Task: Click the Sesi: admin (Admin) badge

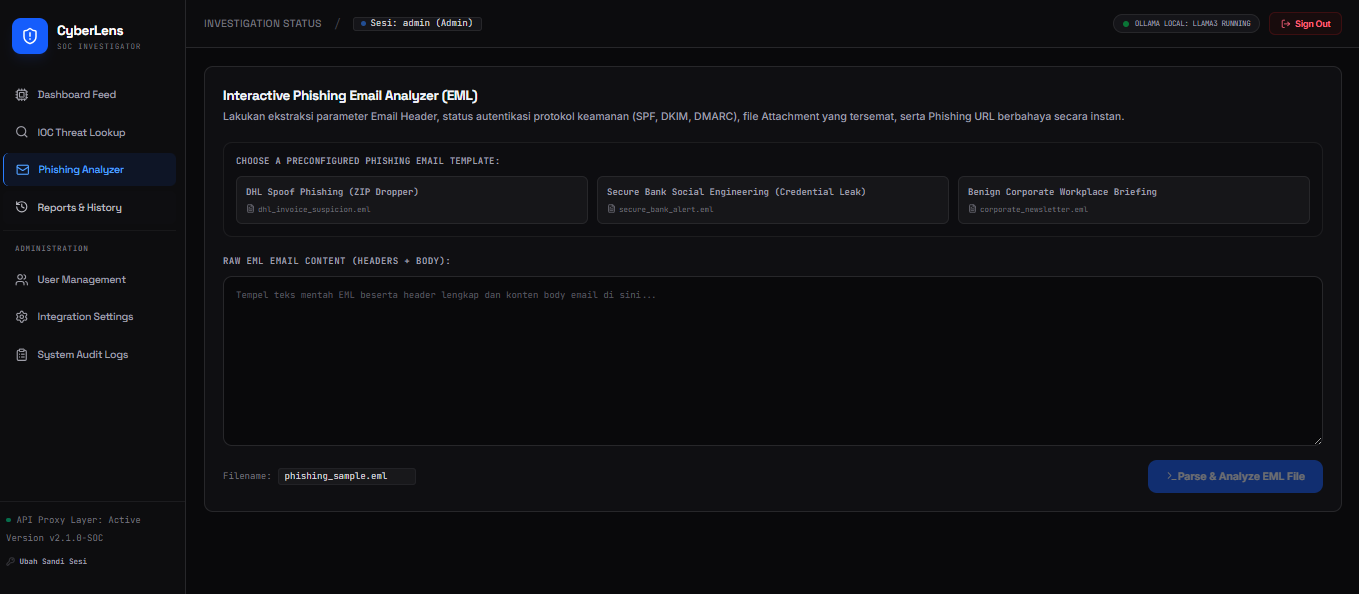Action: pyautogui.click(x=417, y=24)
